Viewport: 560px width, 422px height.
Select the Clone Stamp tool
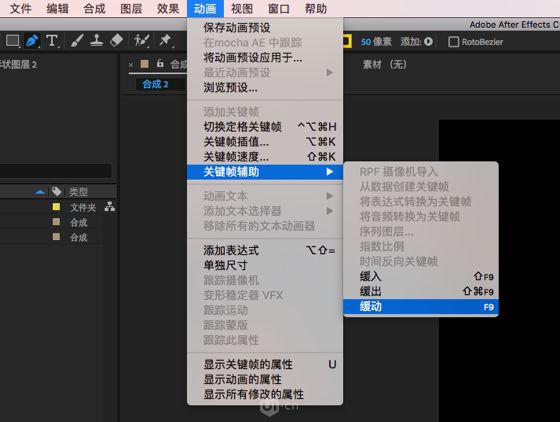coord(96,41)
